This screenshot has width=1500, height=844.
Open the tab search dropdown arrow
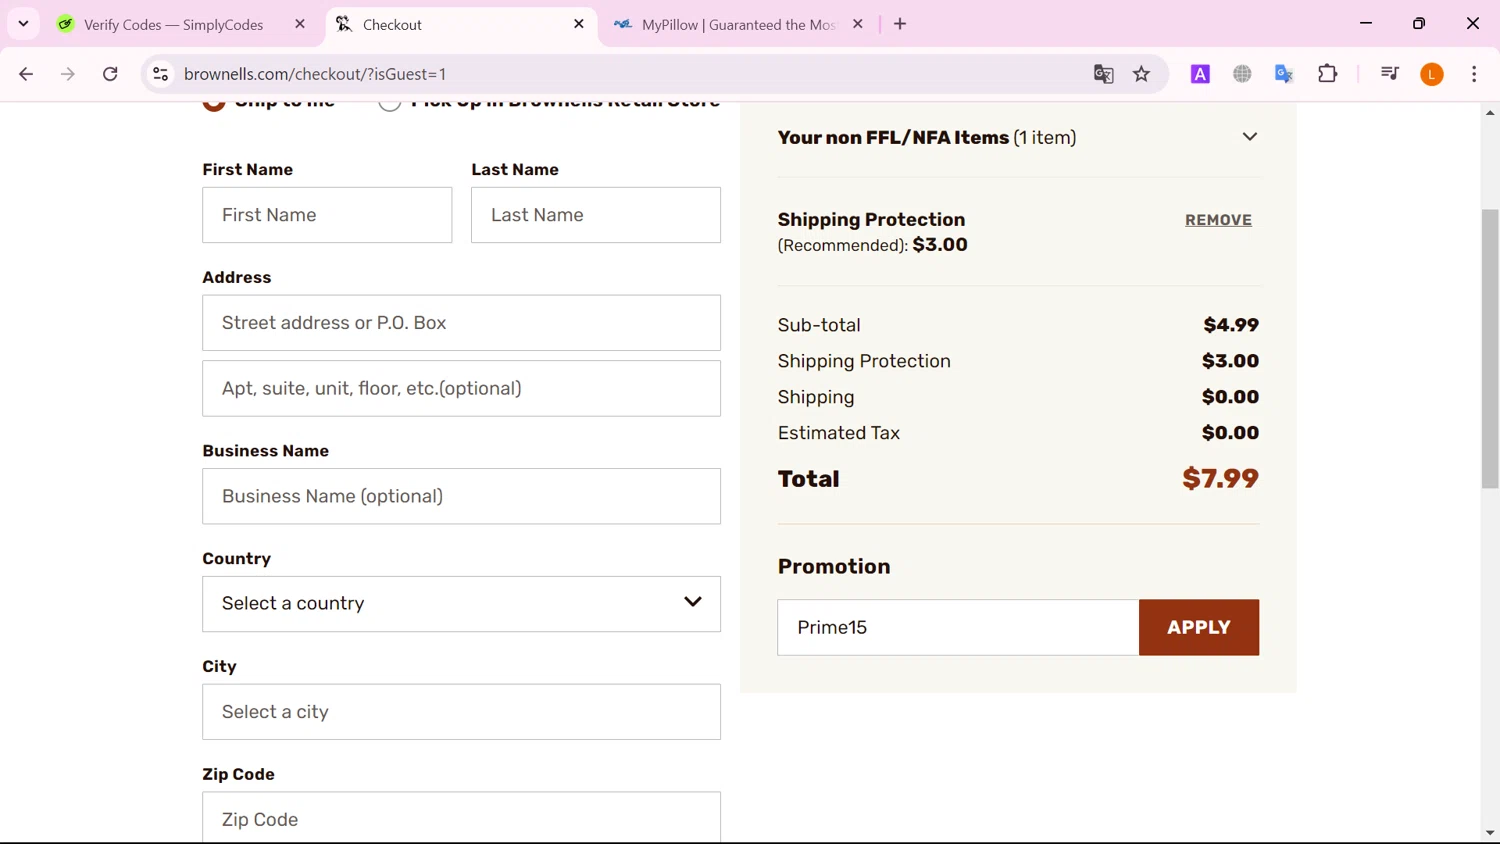(23, 24)
